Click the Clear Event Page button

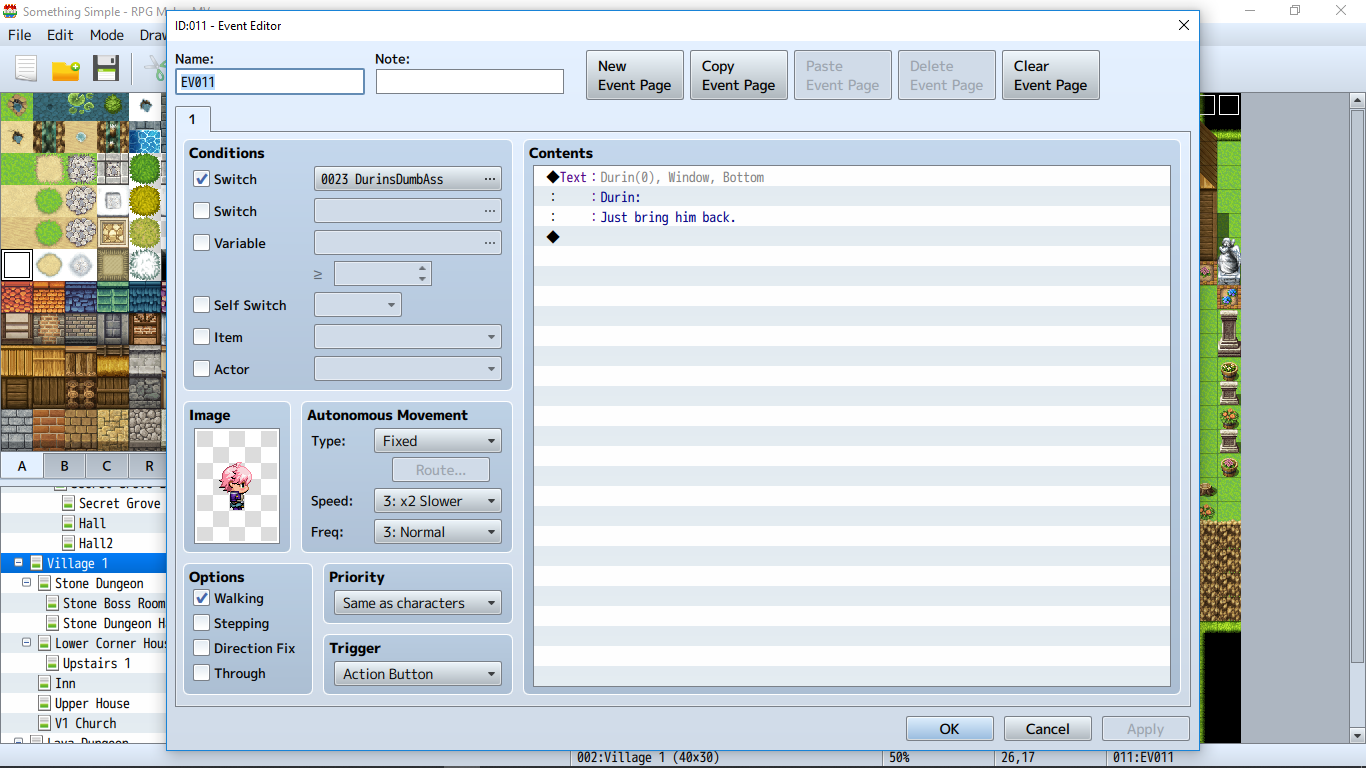click(x=1051, y=75)
